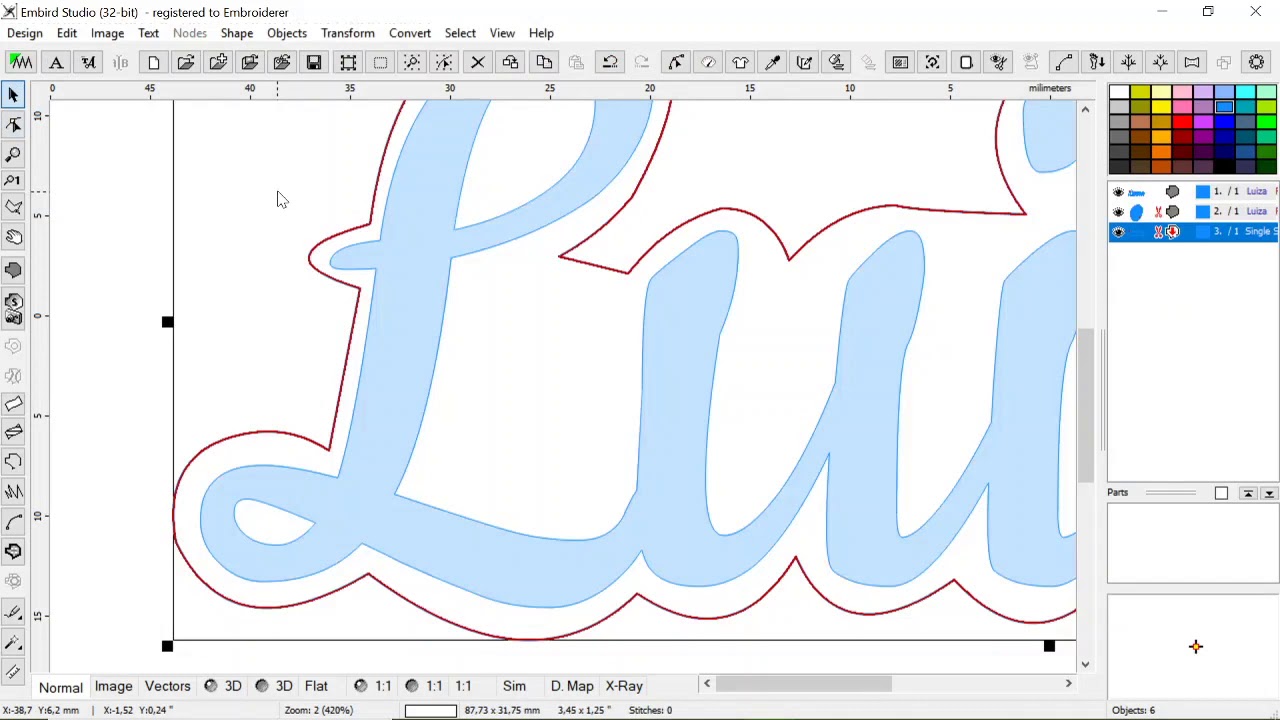This screenshot has width=1280, height=720.
Task: Click the X-Ray button
Action: pos(624,686)
